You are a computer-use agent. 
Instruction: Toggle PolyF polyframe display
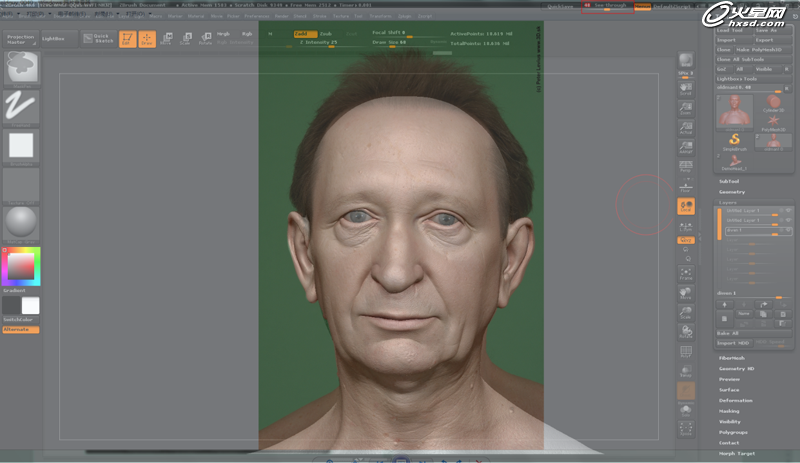click(x=686, y=352)
